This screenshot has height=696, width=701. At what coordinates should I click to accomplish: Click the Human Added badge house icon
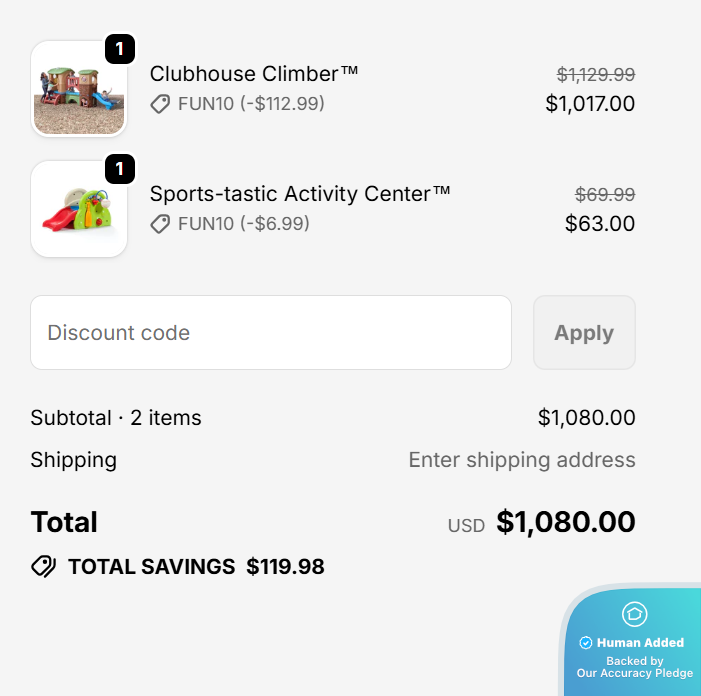(634, 614)
